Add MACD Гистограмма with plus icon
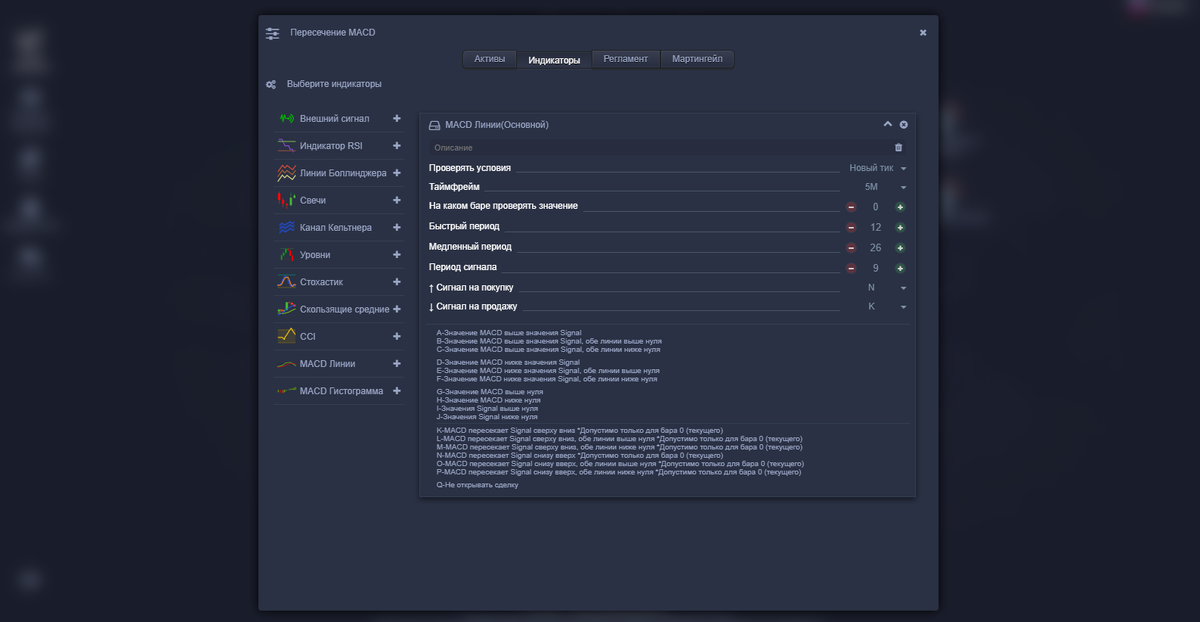 coord(397,391)
